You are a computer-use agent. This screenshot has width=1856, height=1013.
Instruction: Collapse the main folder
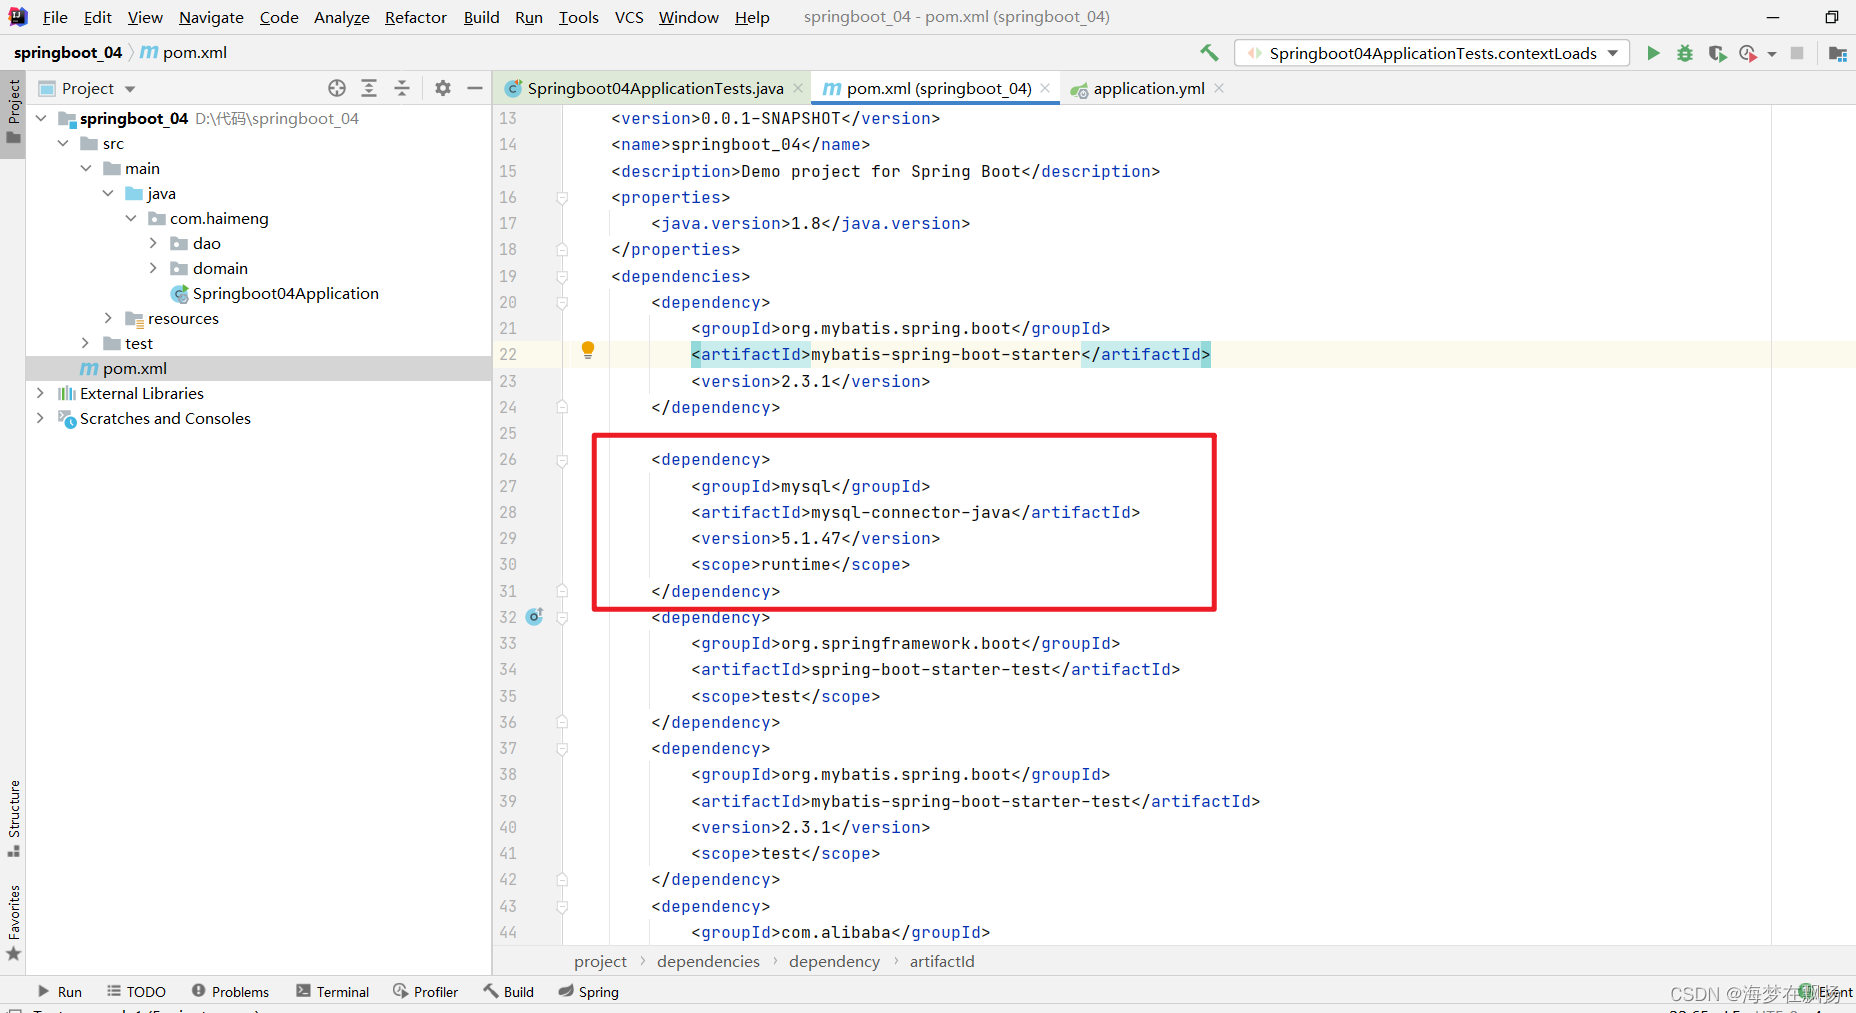[86, 168]
